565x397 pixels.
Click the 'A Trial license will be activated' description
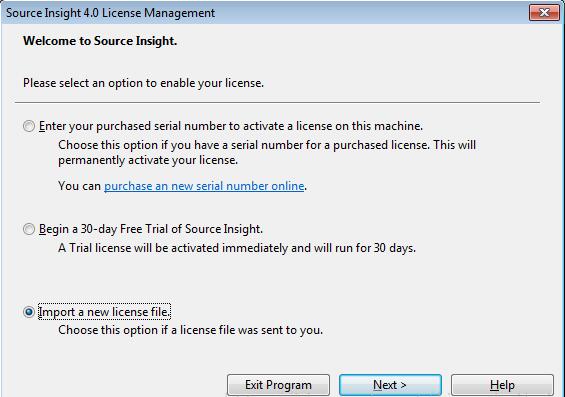point(237,248)
